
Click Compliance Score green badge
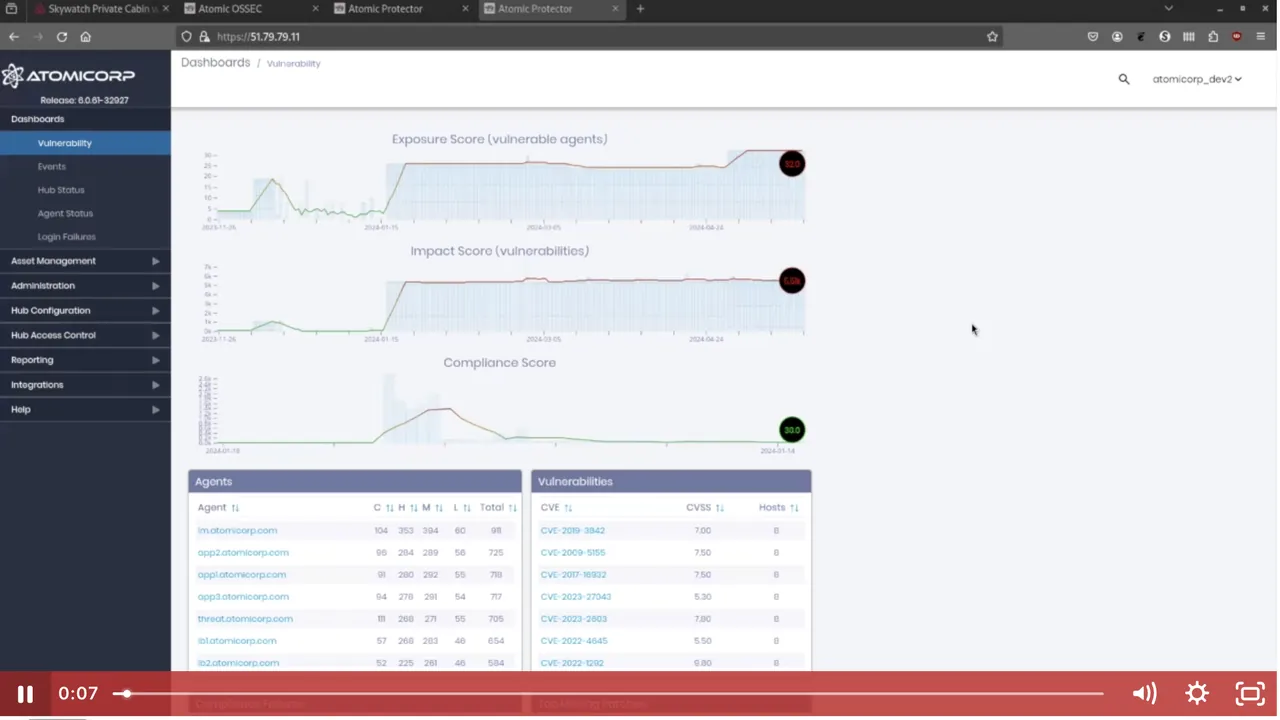point(792,430)
